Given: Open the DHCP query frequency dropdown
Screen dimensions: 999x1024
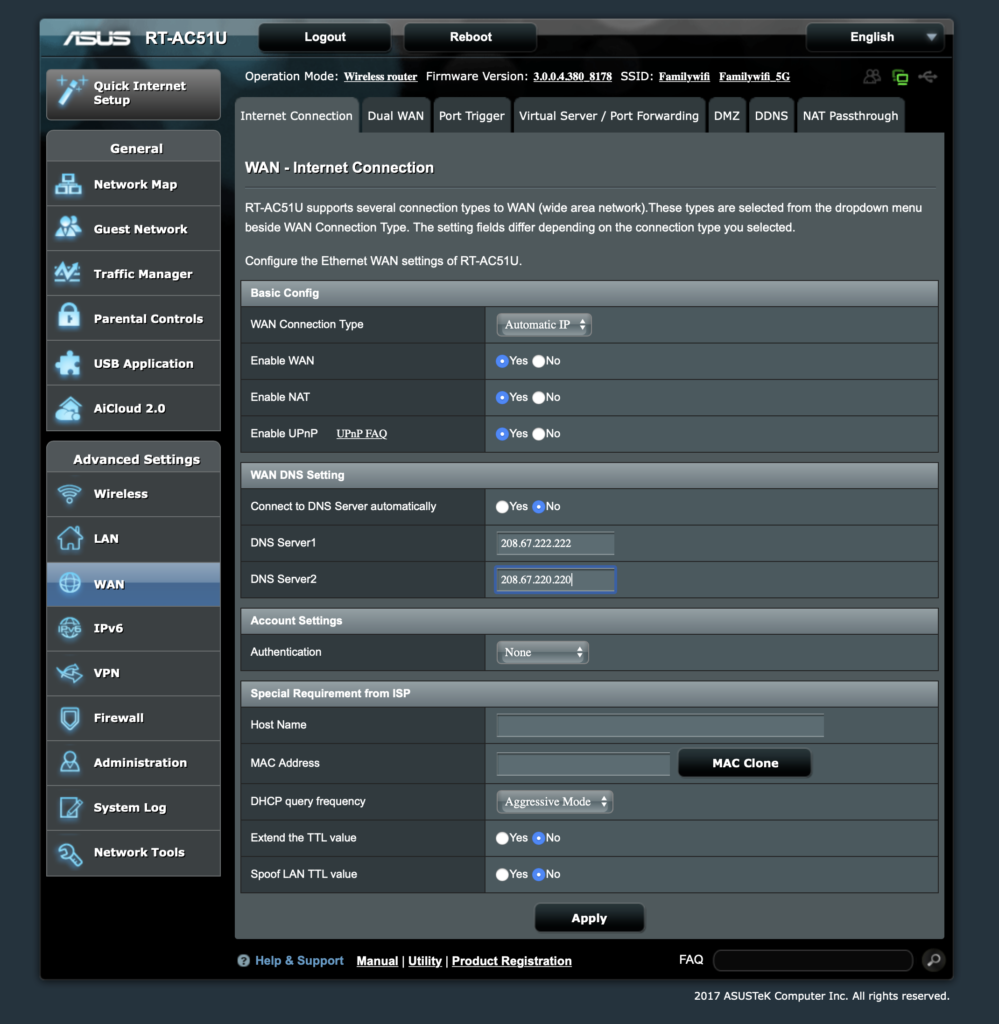Looking at the screenshot, I should point(554,802).
